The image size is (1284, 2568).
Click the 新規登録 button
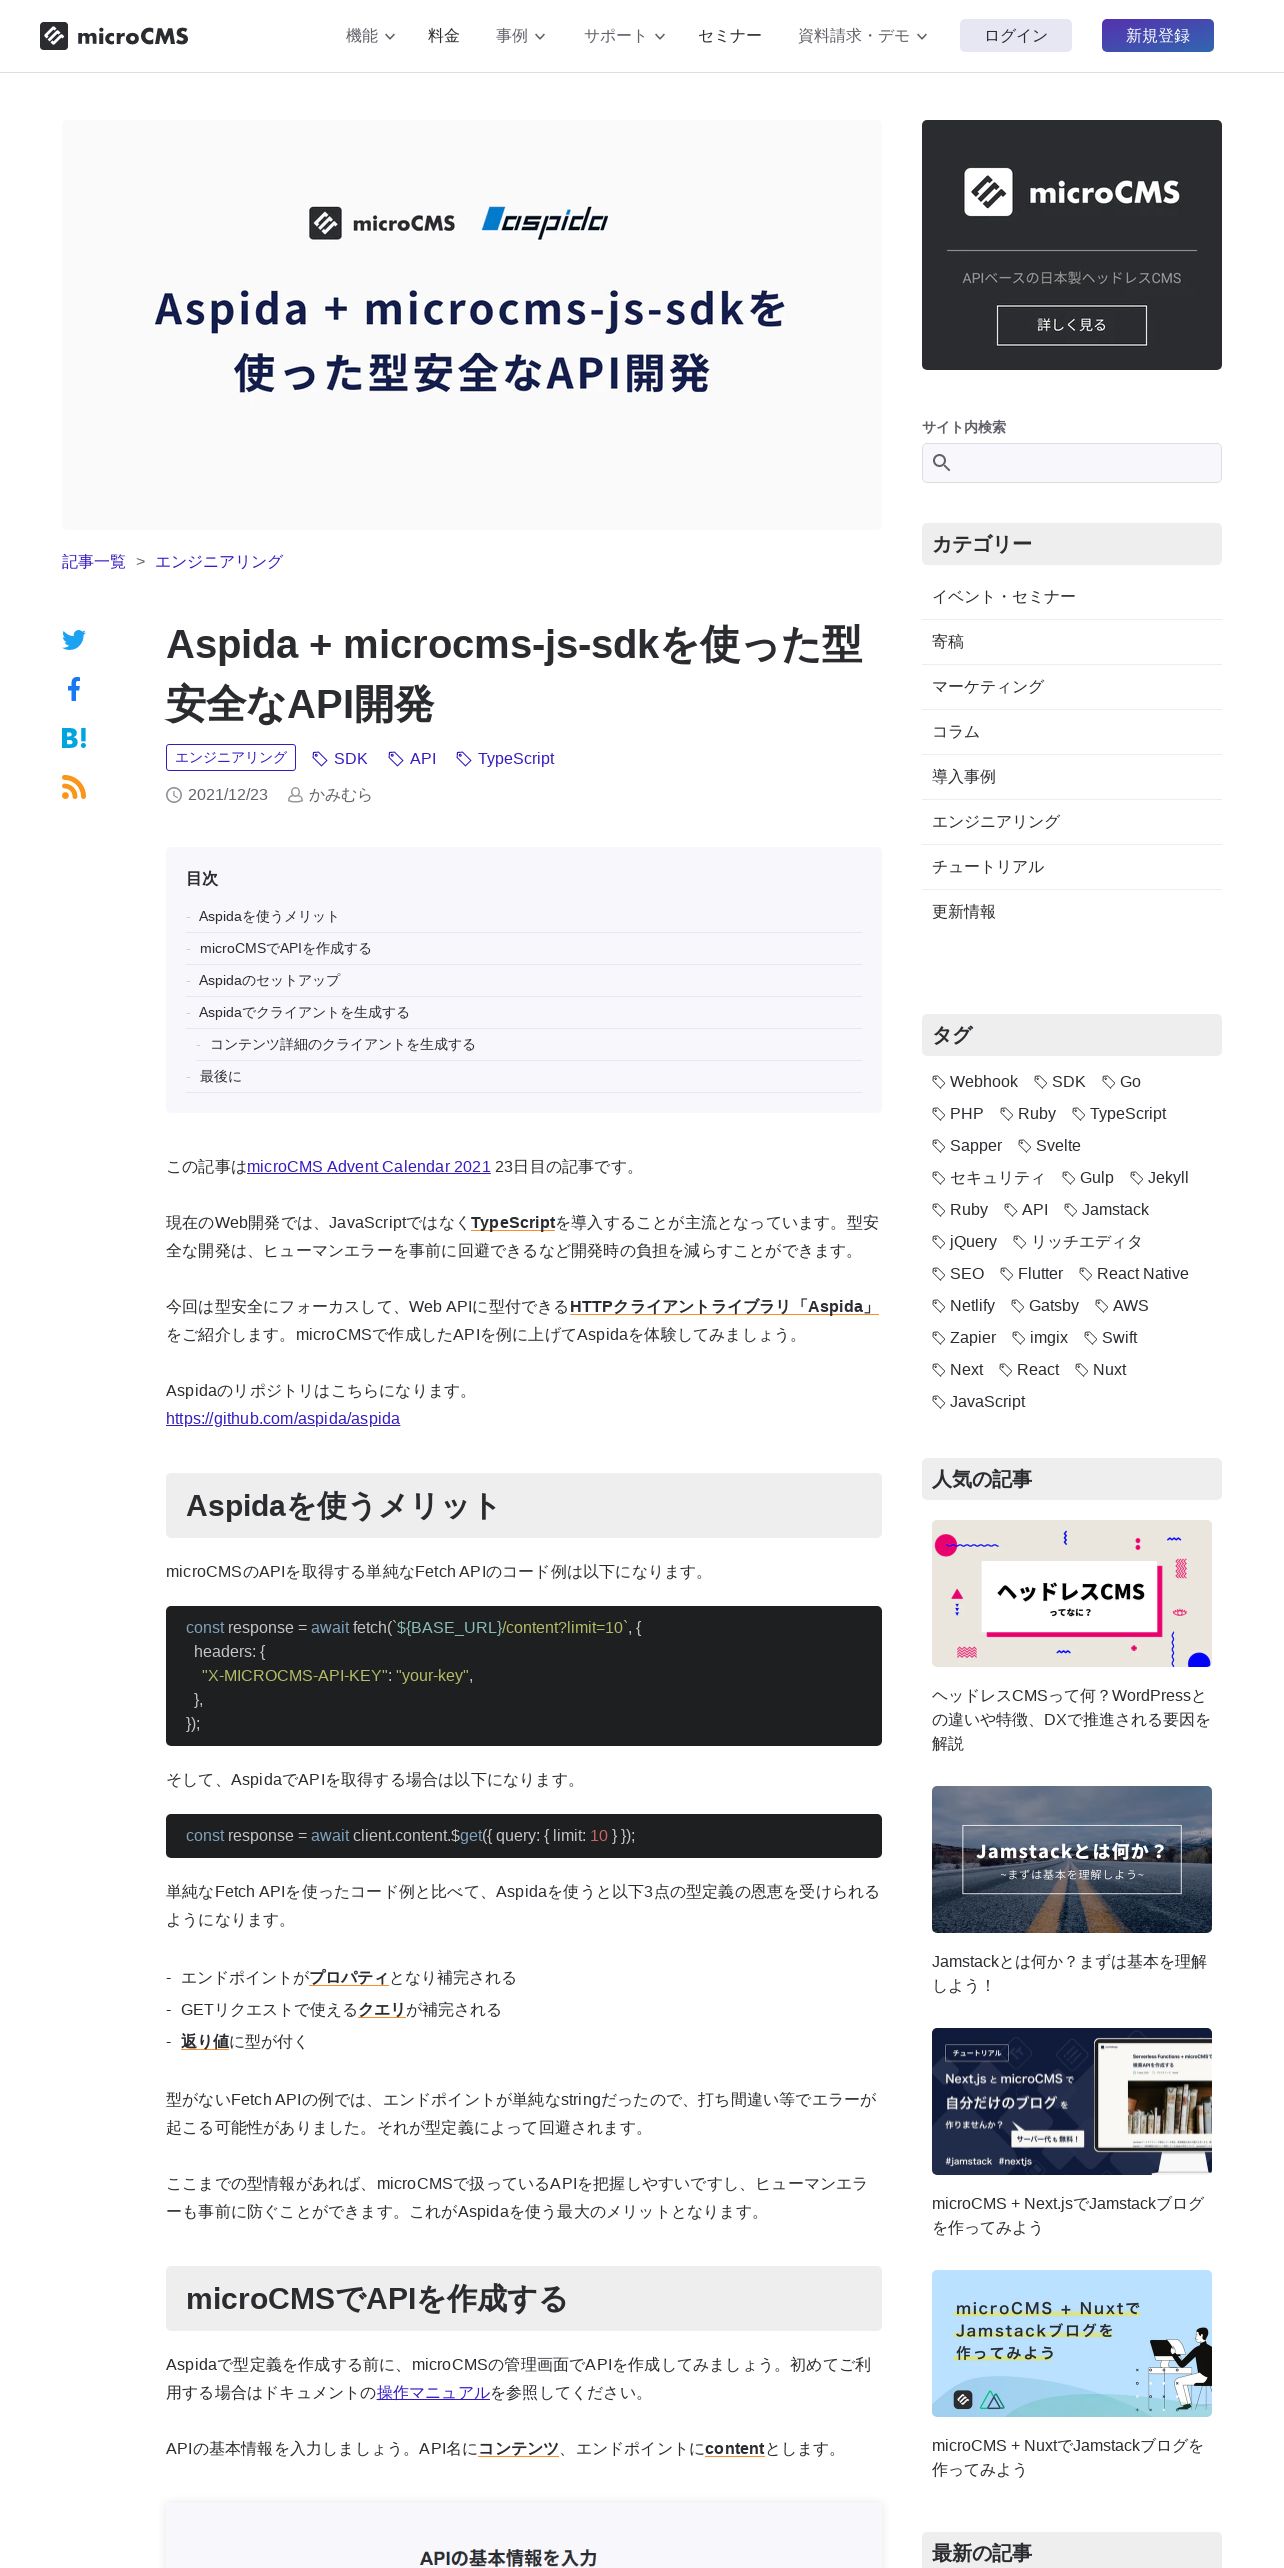pyautogui.click(x=1158, y=36)
